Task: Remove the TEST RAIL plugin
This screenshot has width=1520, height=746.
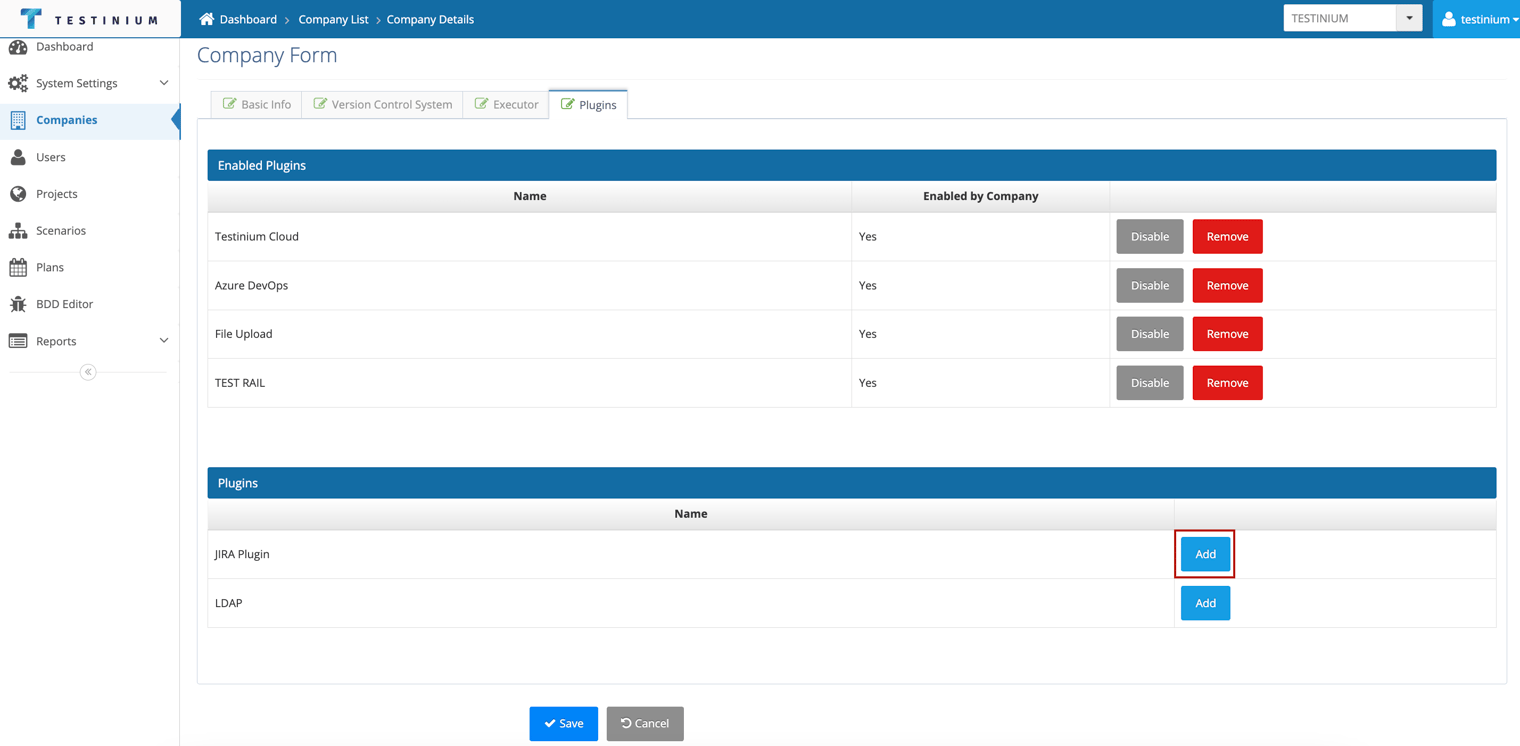Action: (1227, 383)
